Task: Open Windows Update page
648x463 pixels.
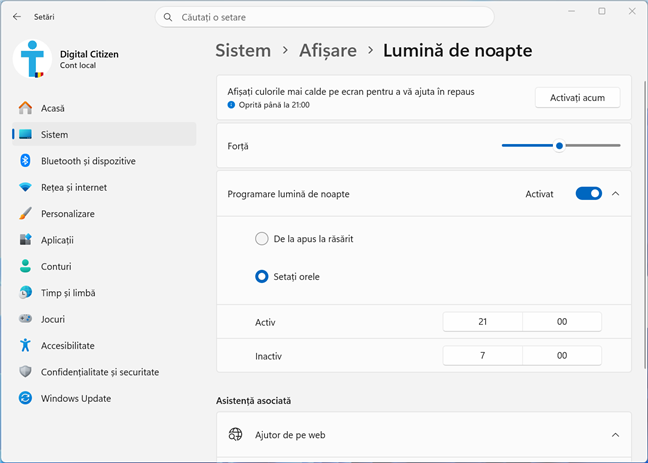Action: pos(104,399)
